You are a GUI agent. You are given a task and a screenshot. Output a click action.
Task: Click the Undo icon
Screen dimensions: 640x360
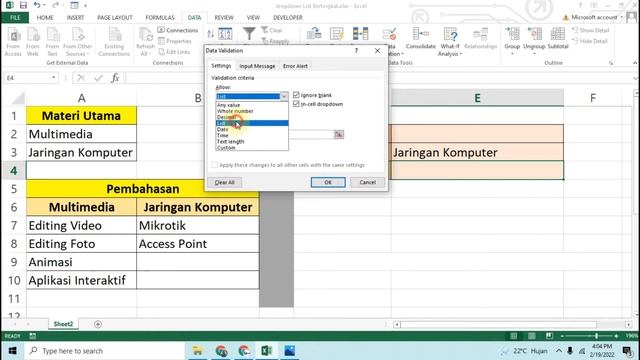[37, 5]
